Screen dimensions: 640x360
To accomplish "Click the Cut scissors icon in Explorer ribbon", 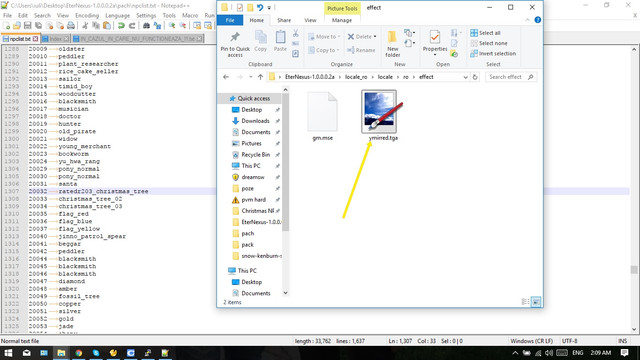I will point(296,33).
